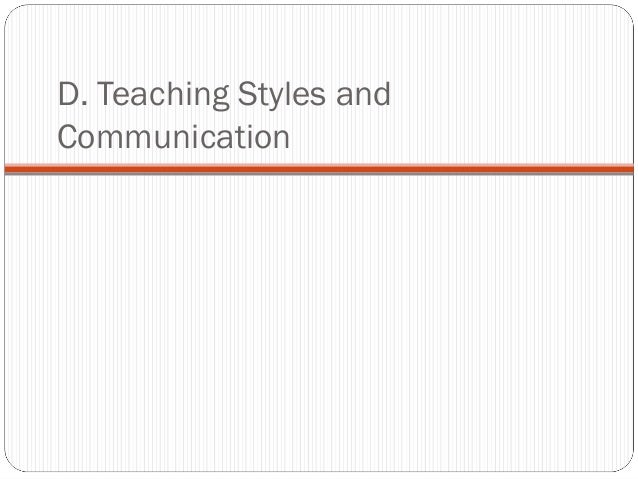
Task: Select the word "Styles" in the heading
Action: click(281, 94)
